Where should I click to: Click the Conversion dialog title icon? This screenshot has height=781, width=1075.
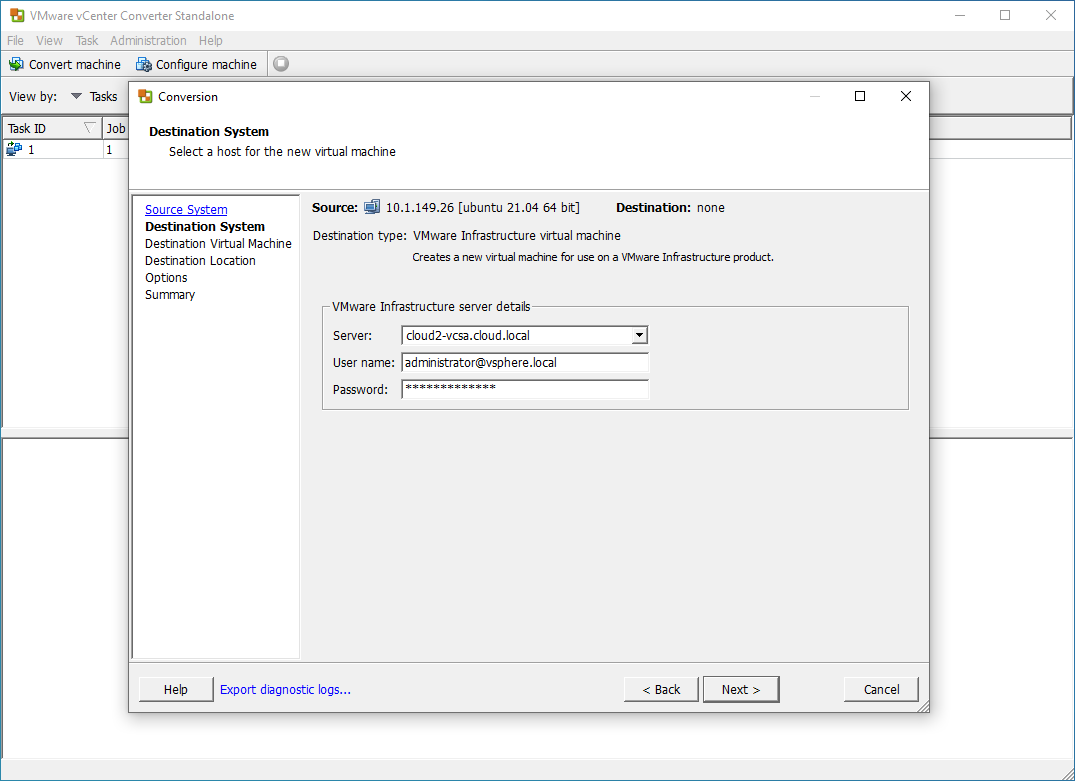[x=145, y=97]
